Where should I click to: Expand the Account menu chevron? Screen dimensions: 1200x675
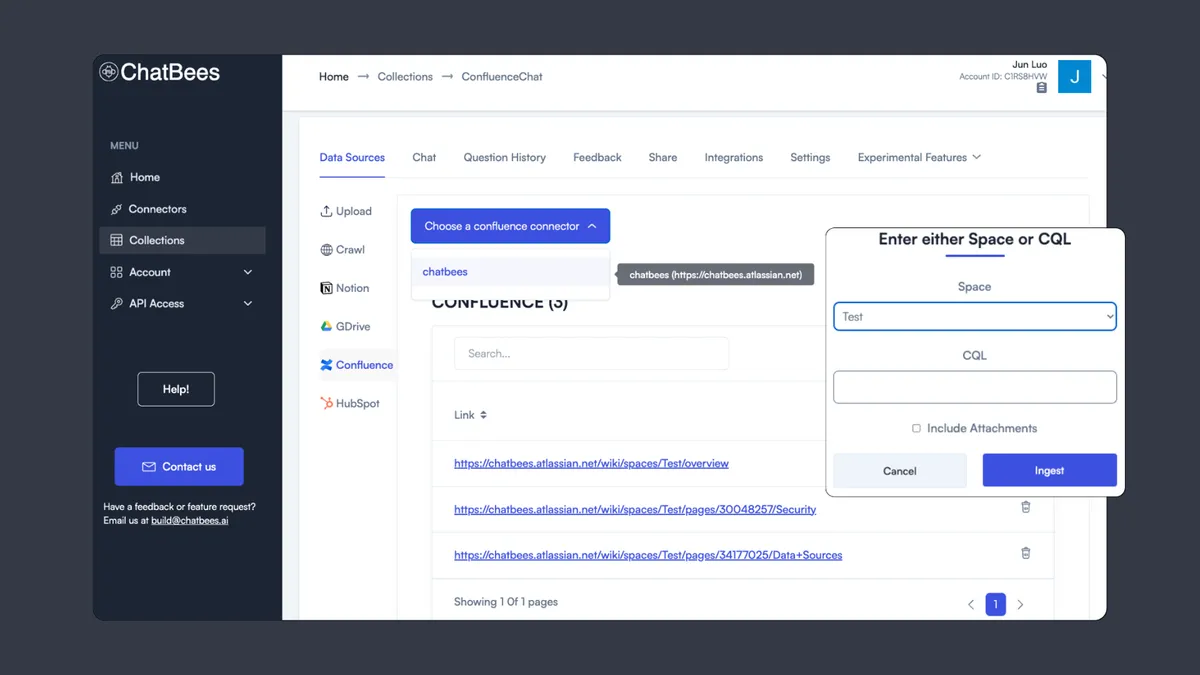tap(248, 272)
